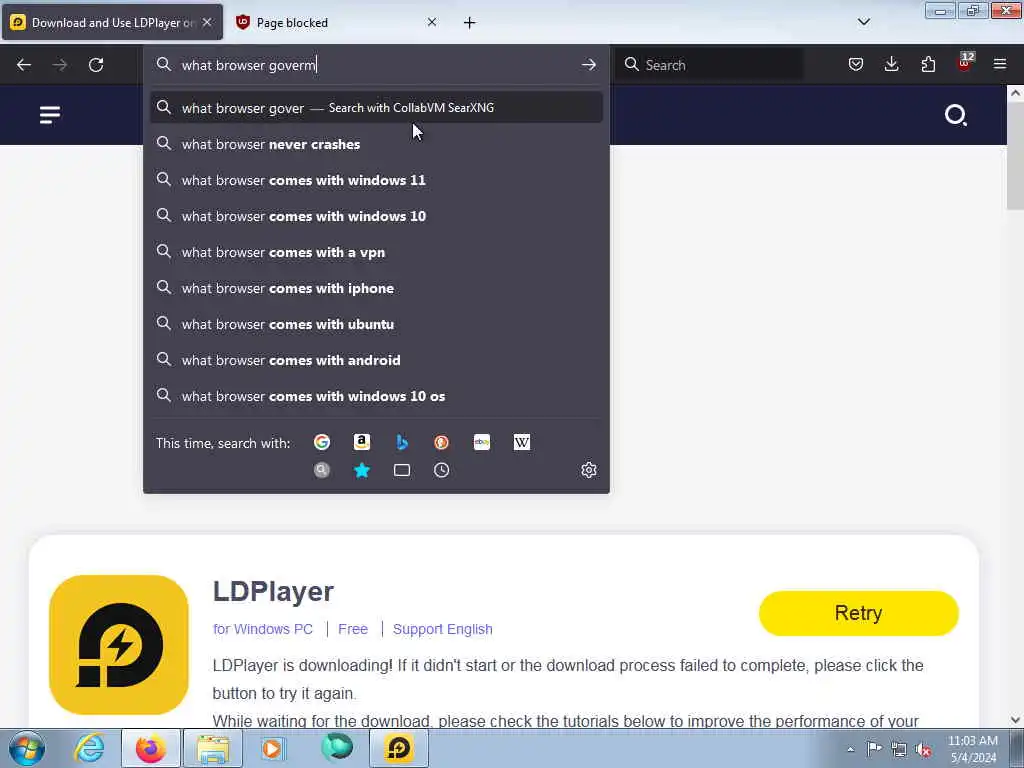Viewport: 1024px width, 768px height.
Task: Open the green globe browser in taskbar
Action: 337,748
